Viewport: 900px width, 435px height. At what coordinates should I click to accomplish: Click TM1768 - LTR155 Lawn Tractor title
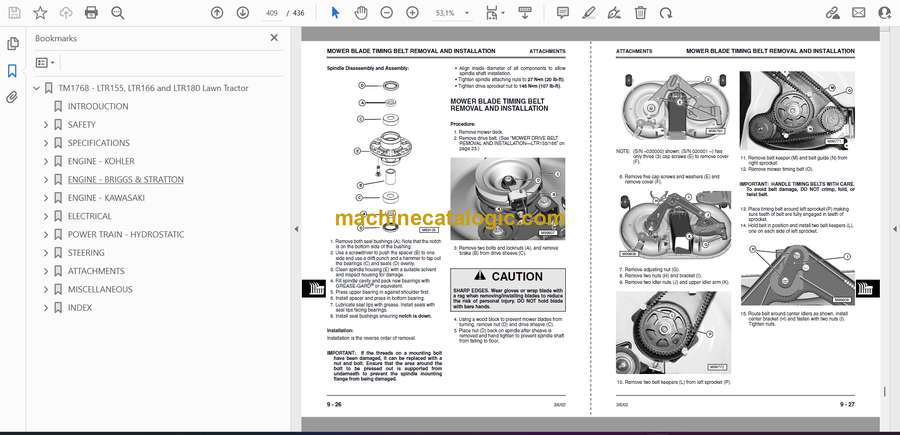[153, 88]
